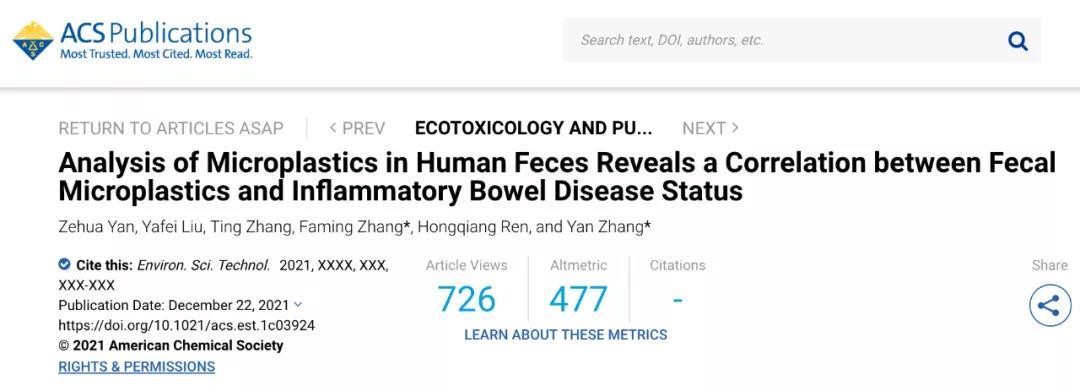Open RIGHTS & PERMISSIONS link
Screen dimensions: 1080x386
tap(136, 367)
